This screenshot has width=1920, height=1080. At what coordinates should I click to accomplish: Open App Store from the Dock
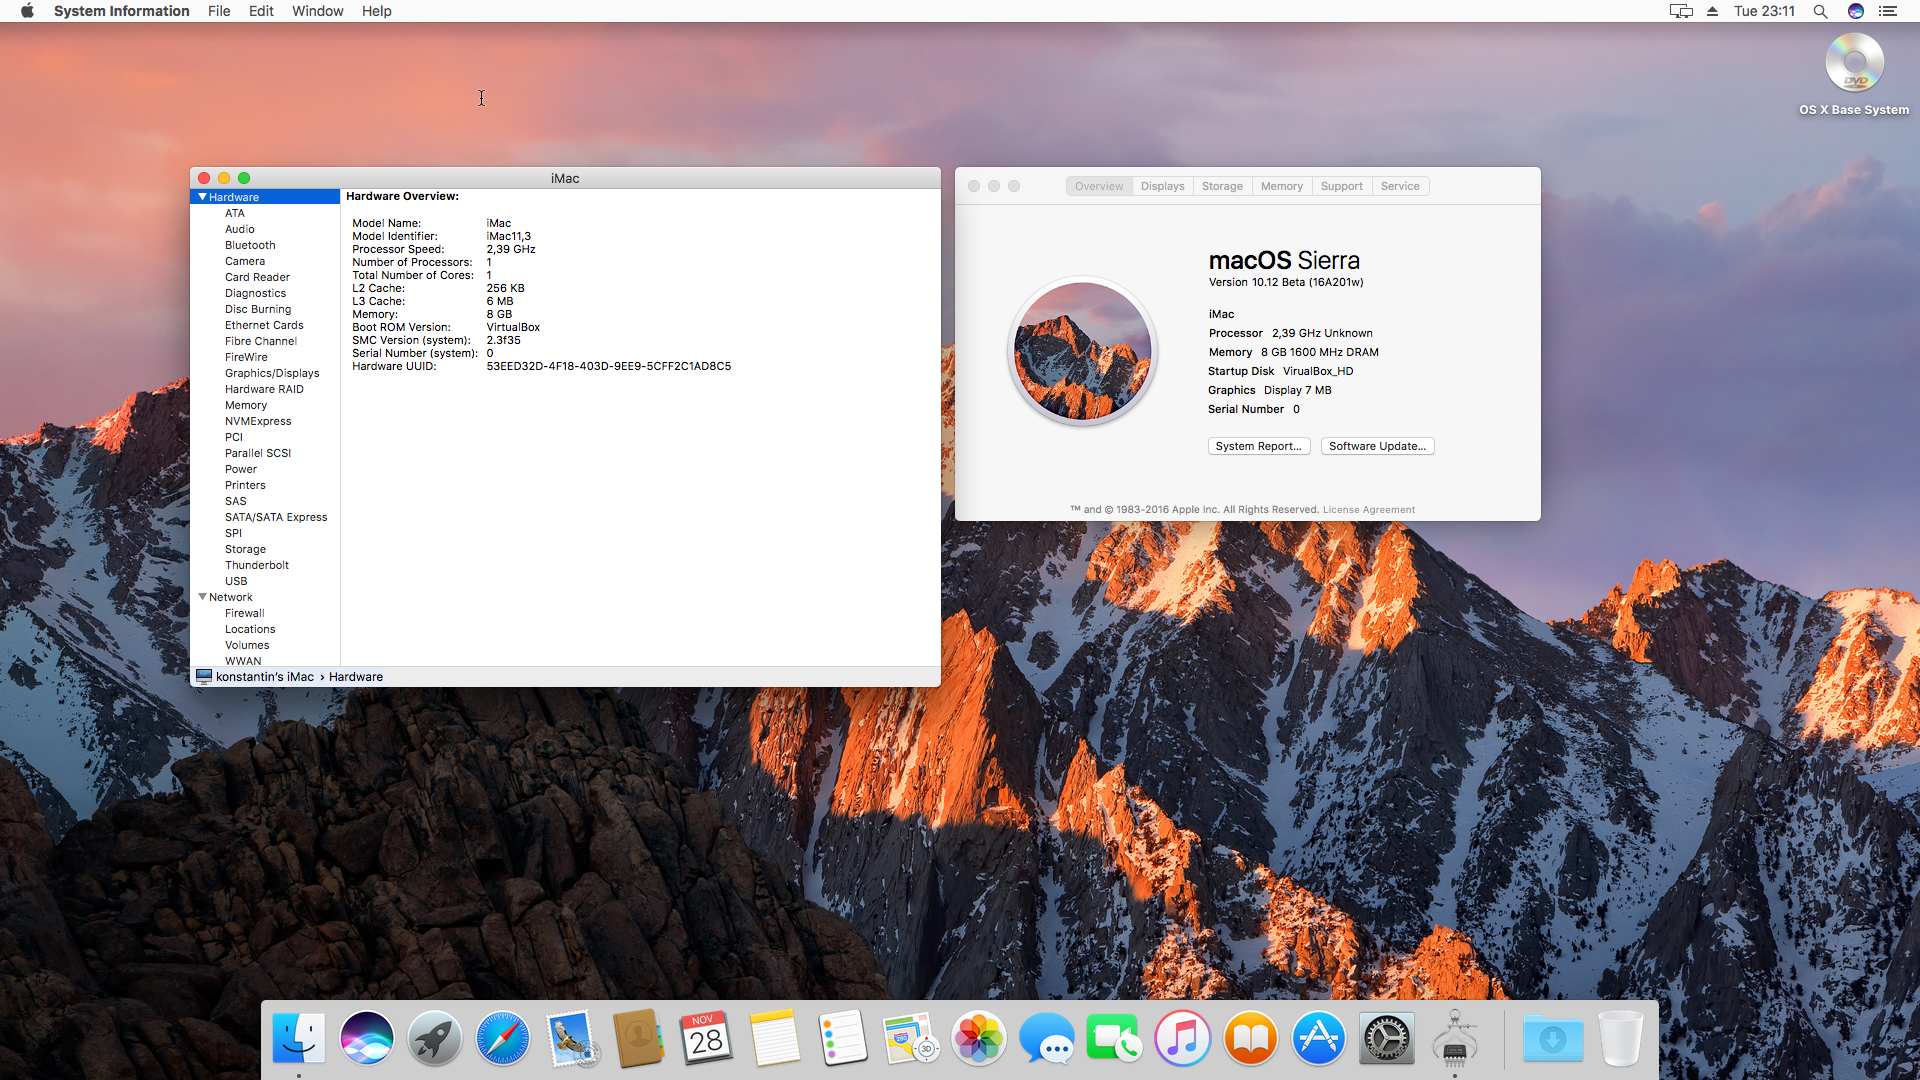(x=1319, y=1039)
